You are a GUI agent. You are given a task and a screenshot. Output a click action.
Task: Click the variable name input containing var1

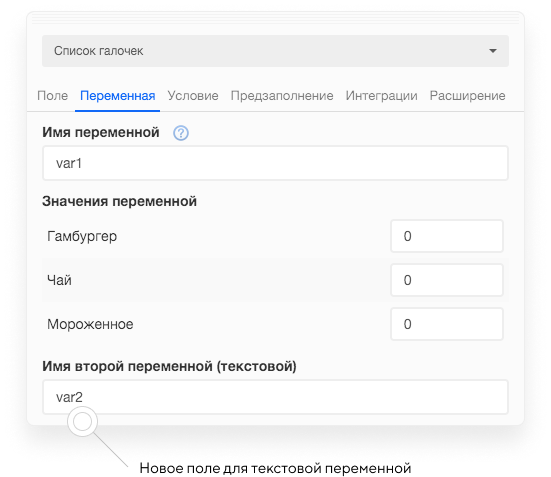point(275,163)
